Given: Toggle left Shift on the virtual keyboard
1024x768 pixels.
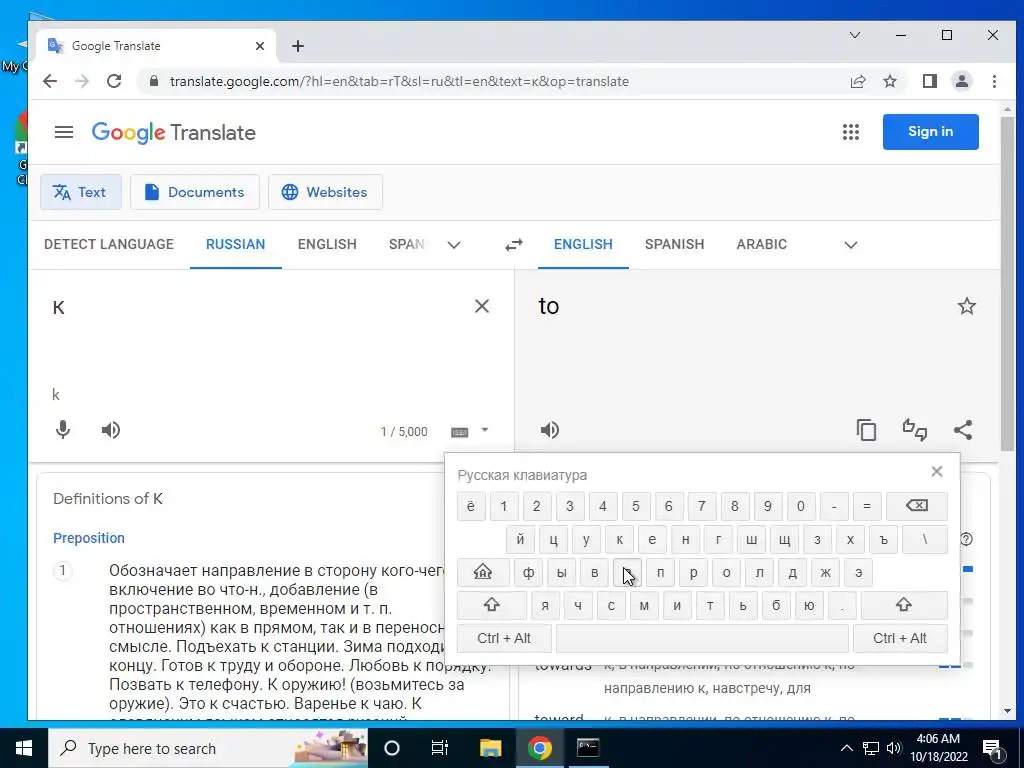Looking at the screenshot, I should point(492,605).
